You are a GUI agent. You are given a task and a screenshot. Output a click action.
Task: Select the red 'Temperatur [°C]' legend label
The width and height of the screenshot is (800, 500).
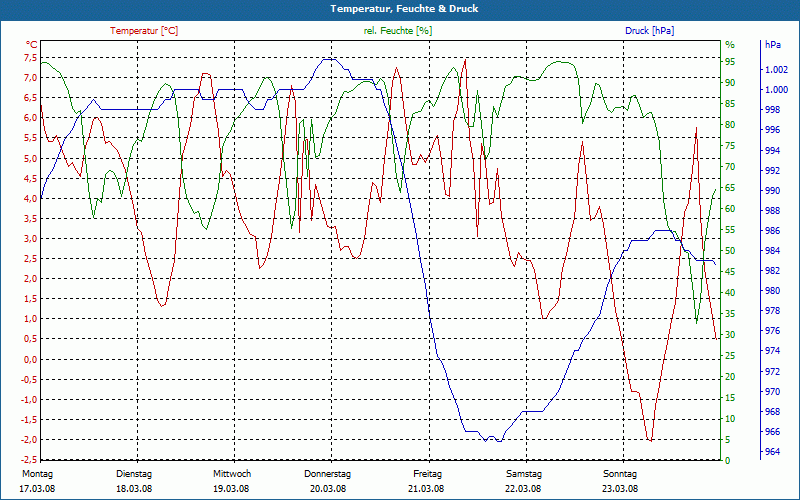pyautogui.click(x=144, y=31)
